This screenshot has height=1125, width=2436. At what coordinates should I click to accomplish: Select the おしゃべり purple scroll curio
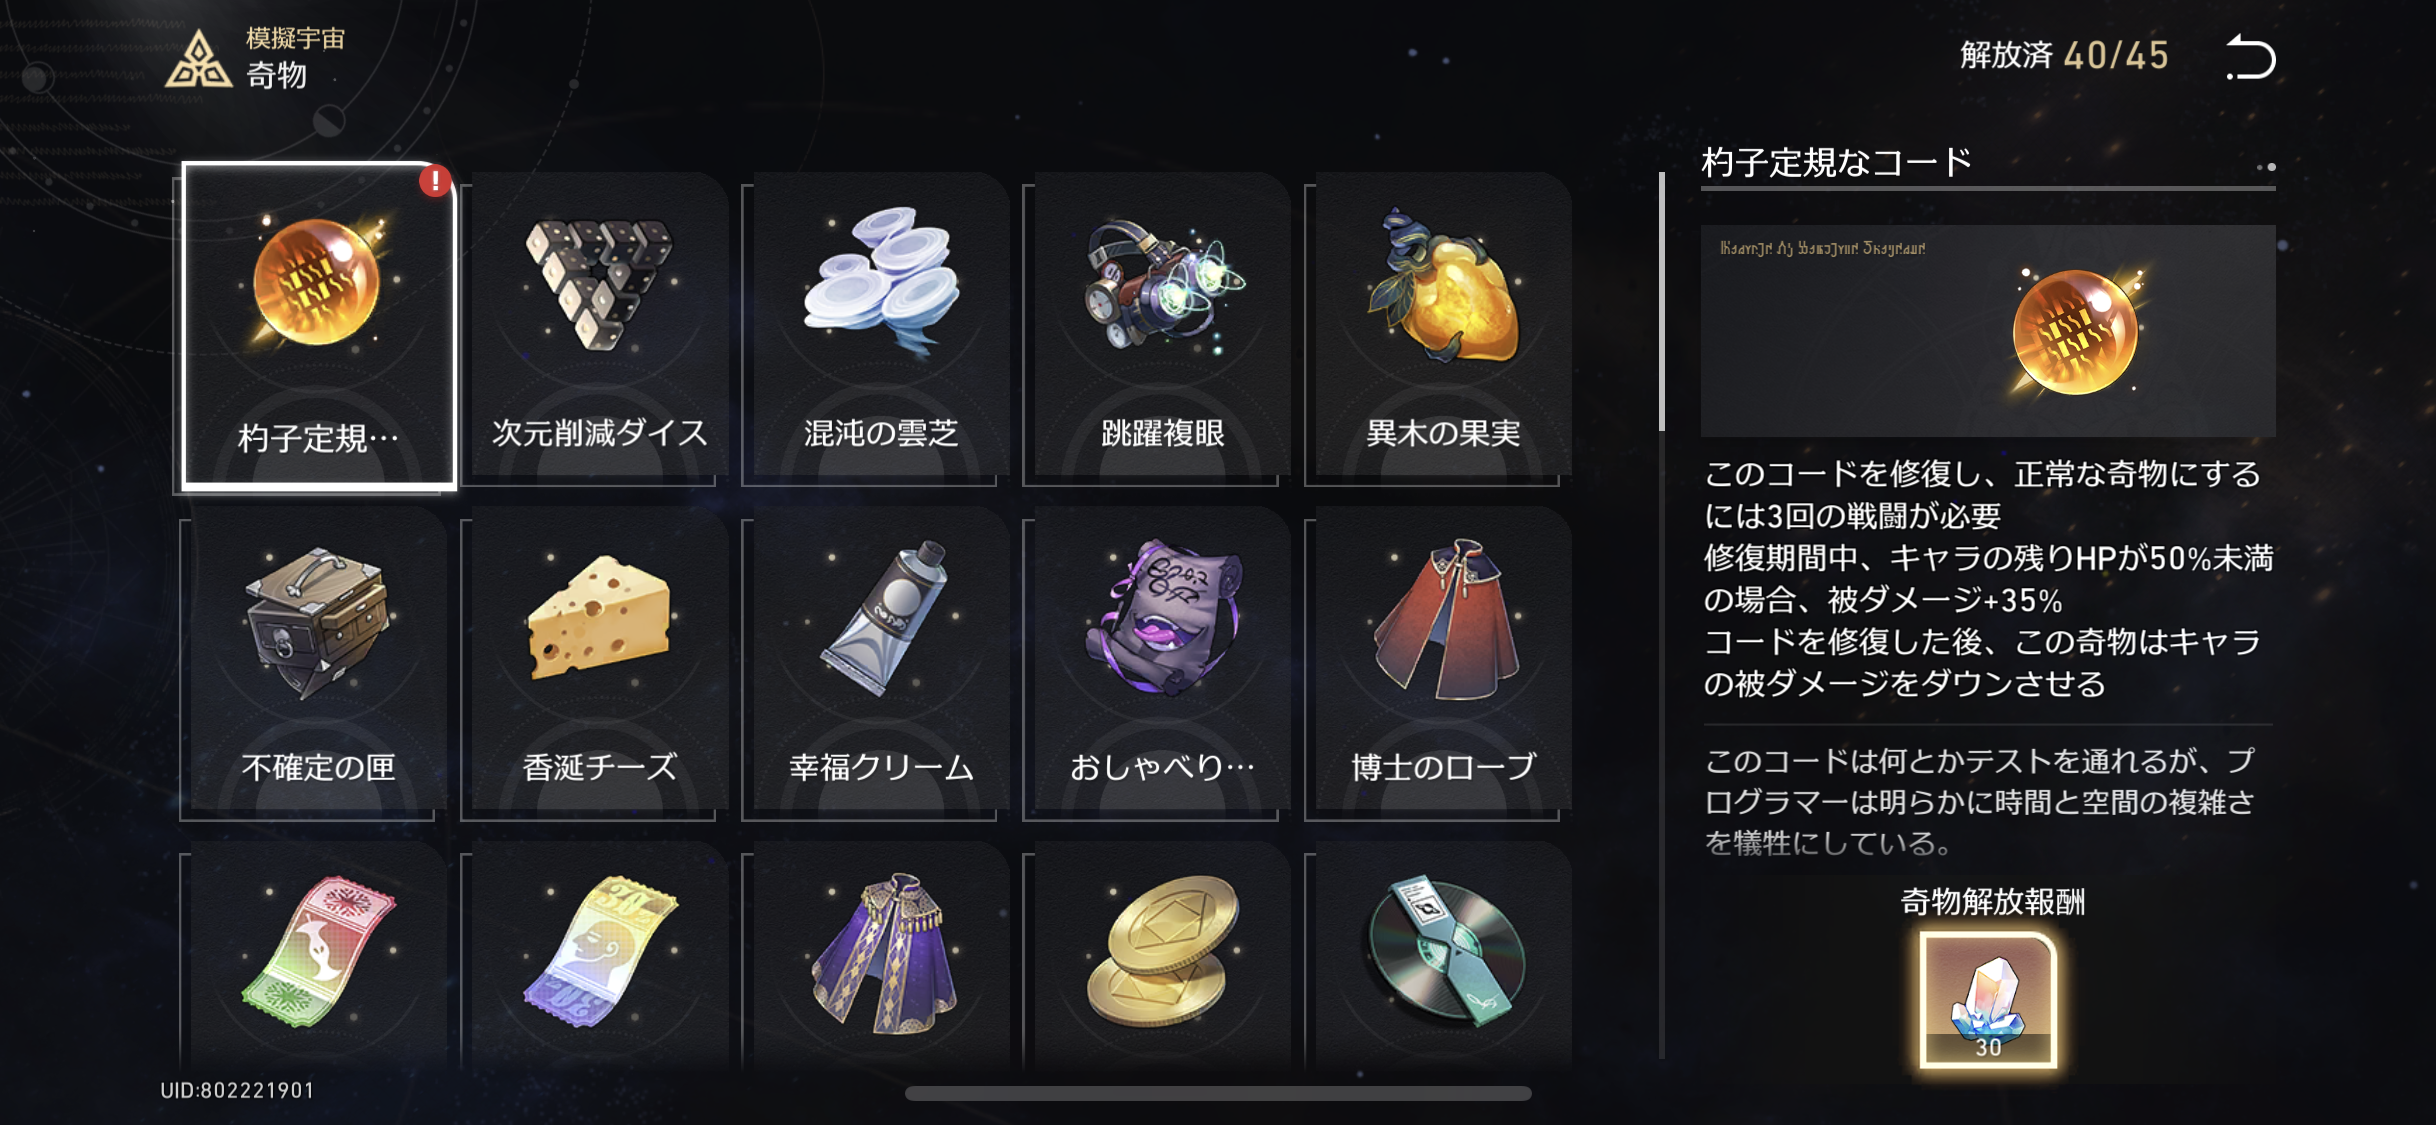pos(1162,663)
